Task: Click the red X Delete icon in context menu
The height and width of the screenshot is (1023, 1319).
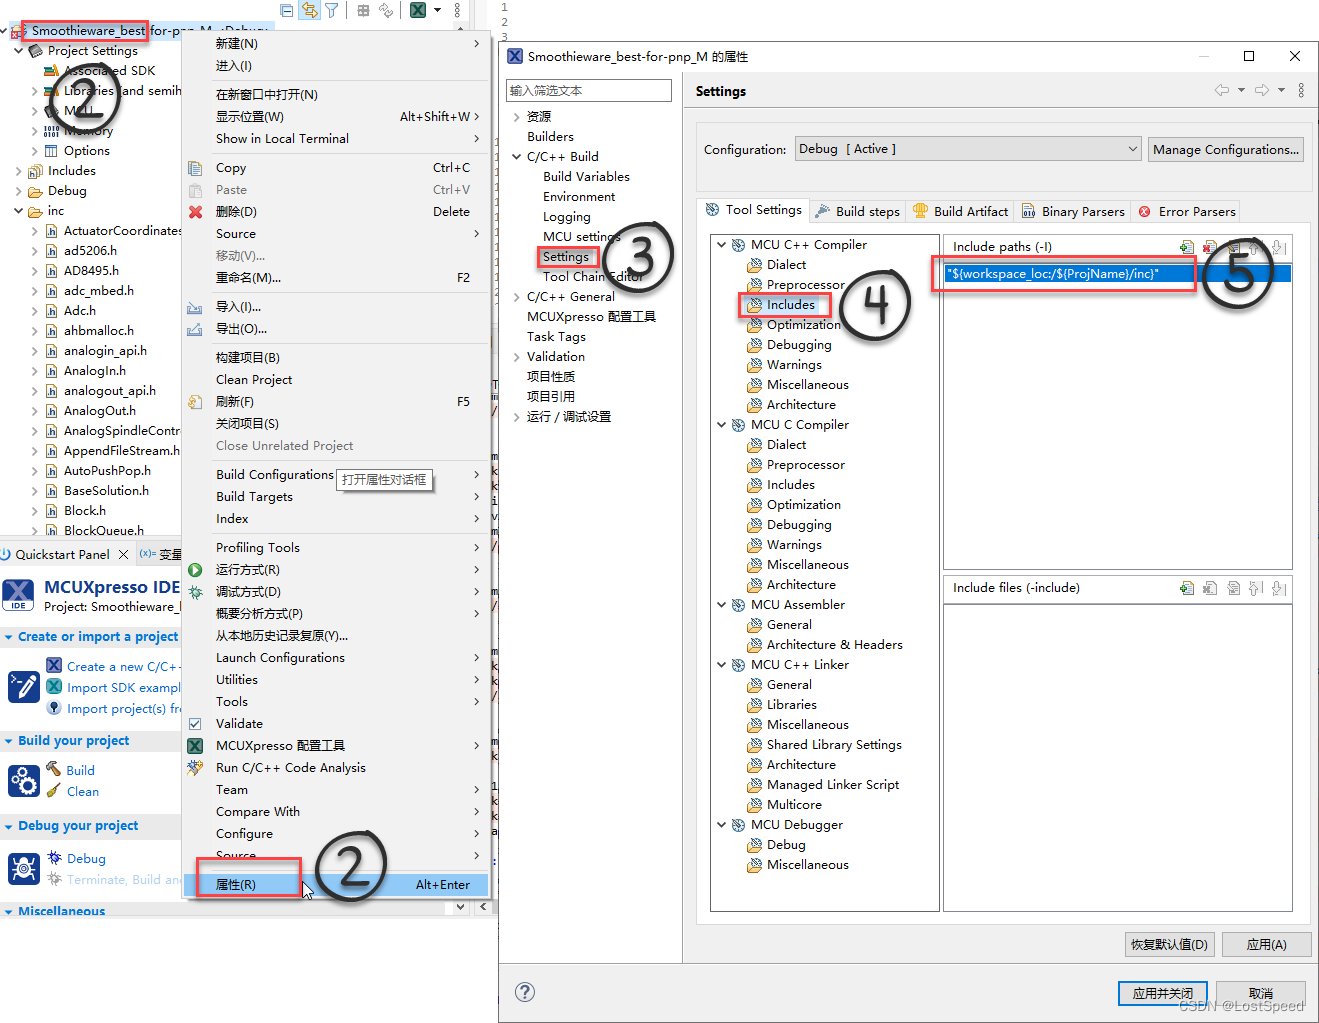Action: [x=196, y=212]
